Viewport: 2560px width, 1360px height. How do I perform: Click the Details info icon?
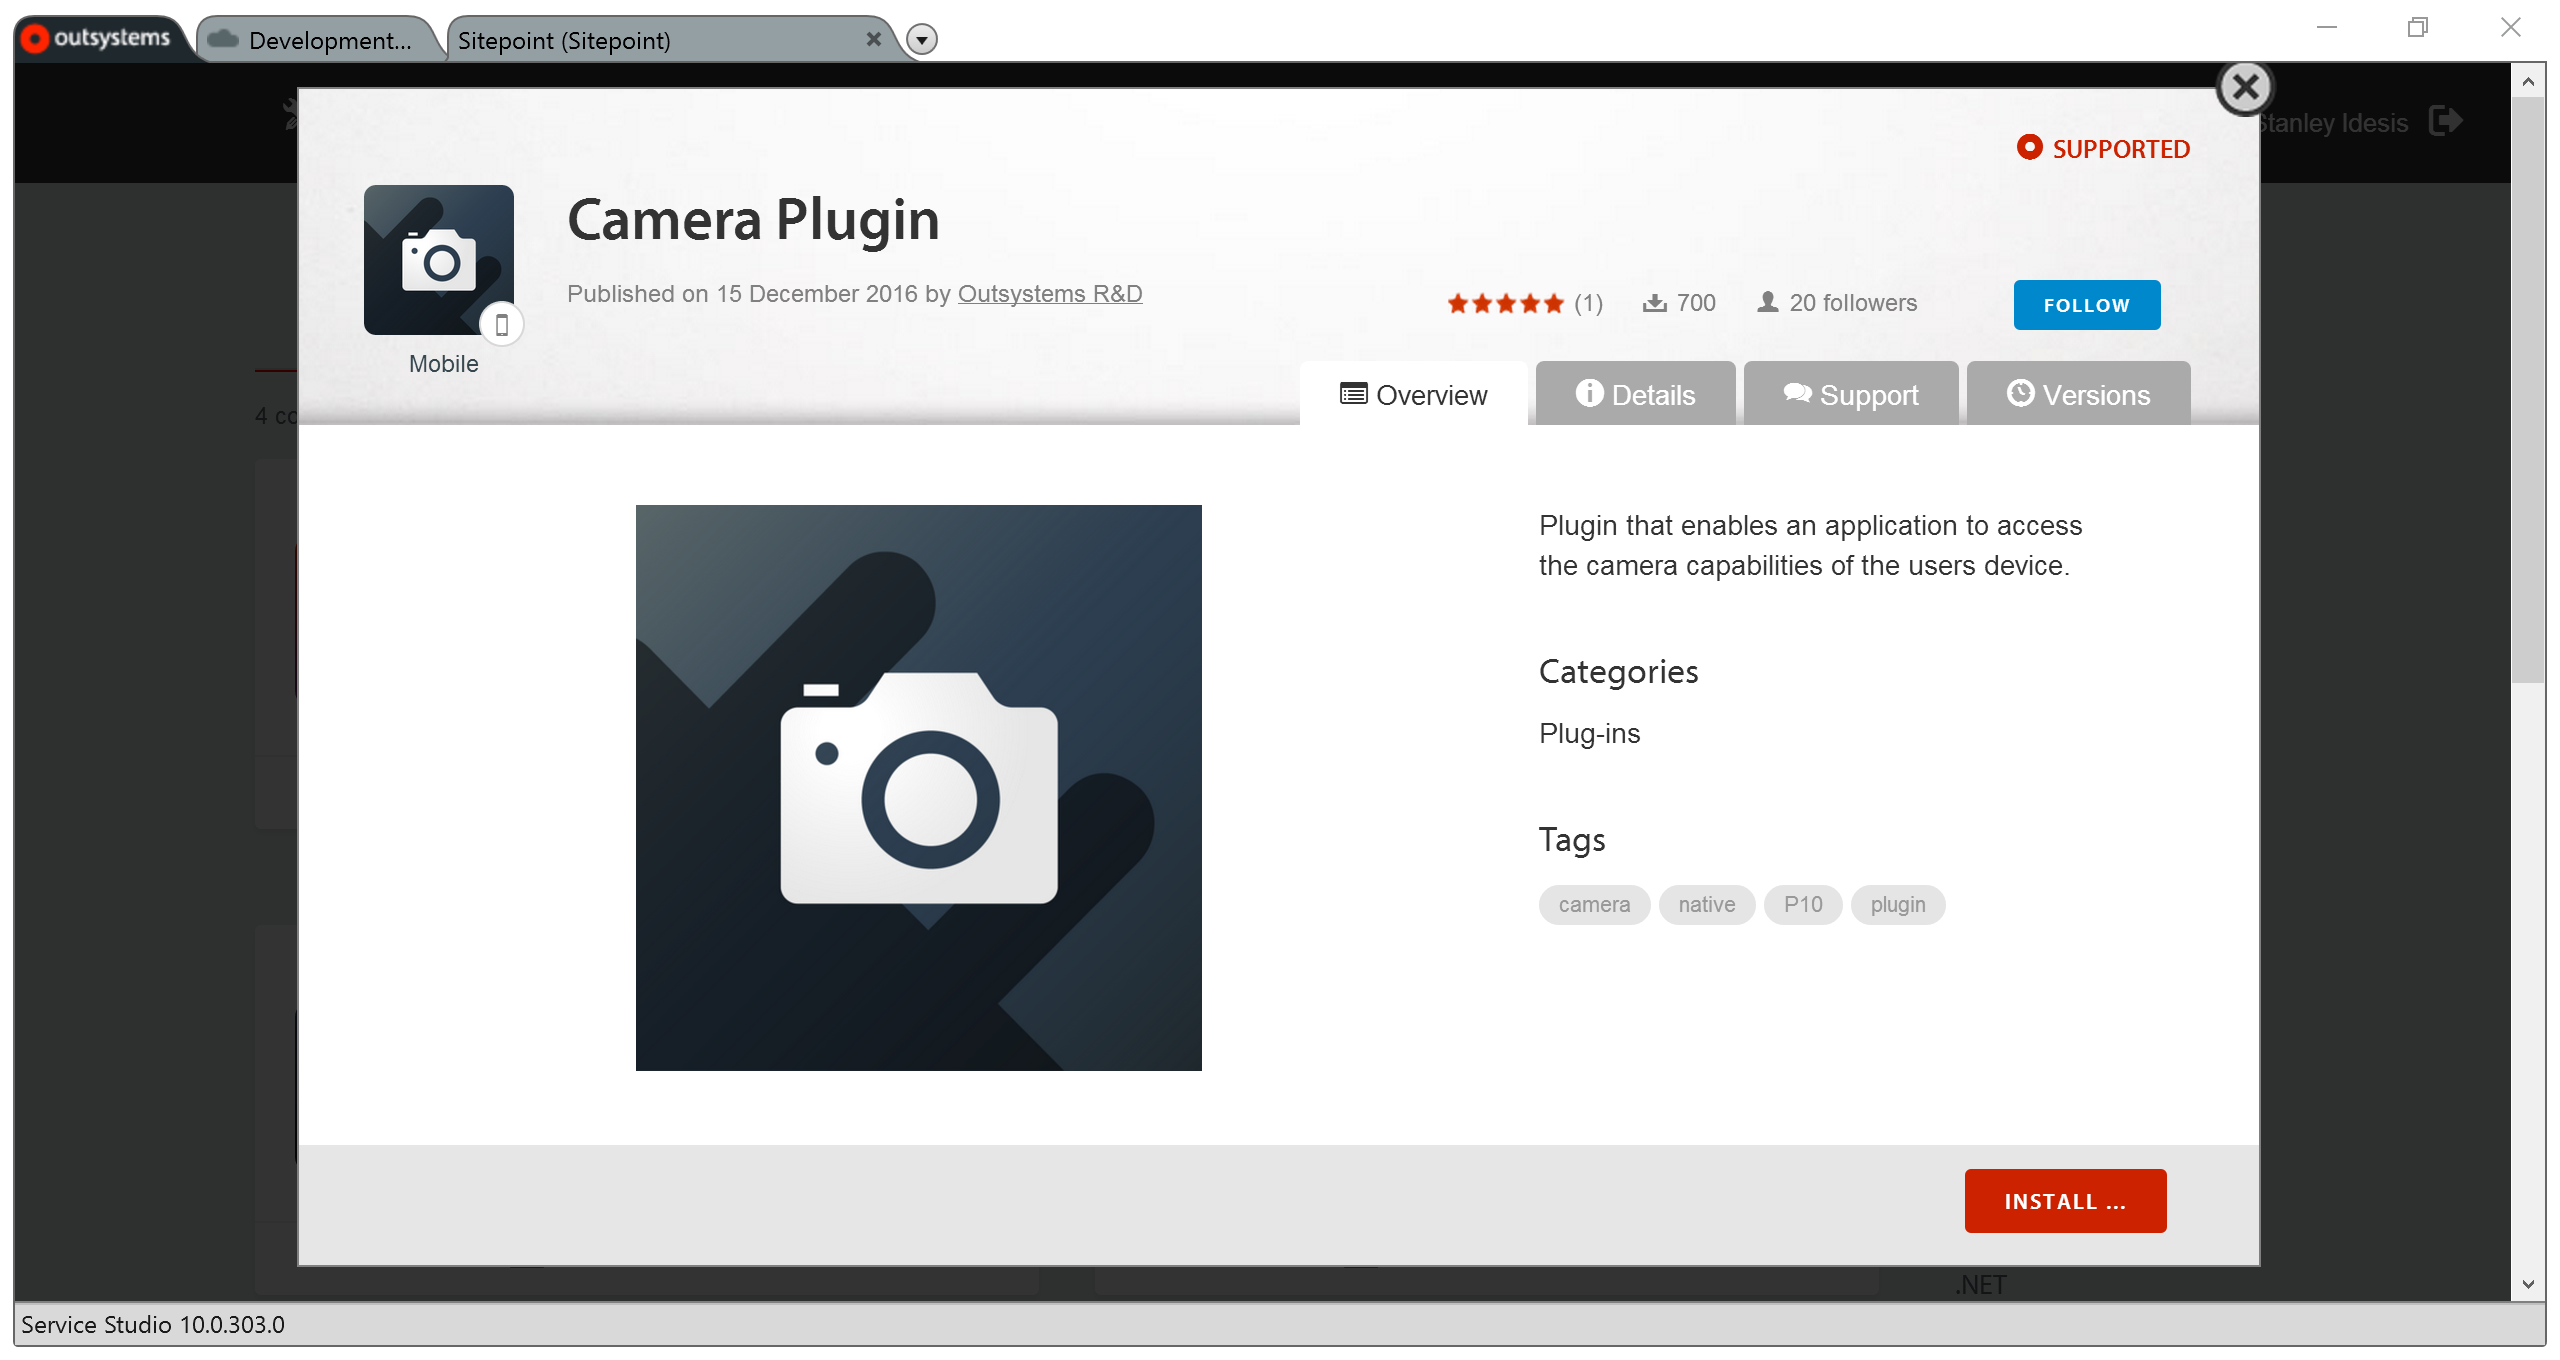pos(1589,393)
